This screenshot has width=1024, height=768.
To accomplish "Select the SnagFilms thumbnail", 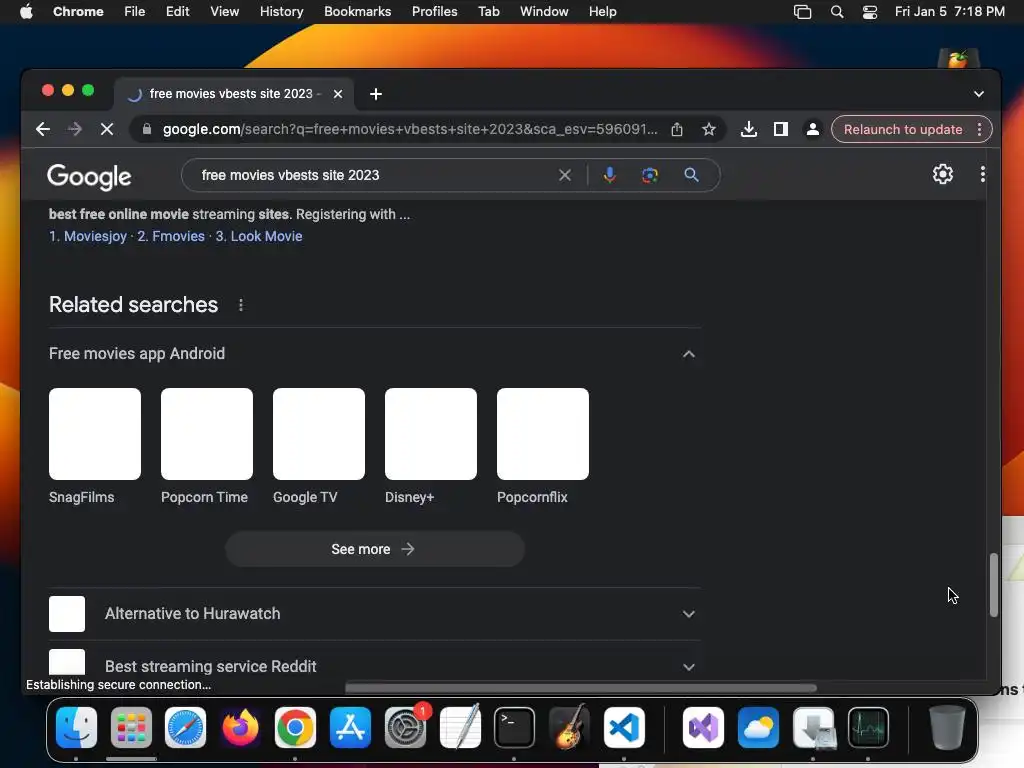I will pos(95,434).
